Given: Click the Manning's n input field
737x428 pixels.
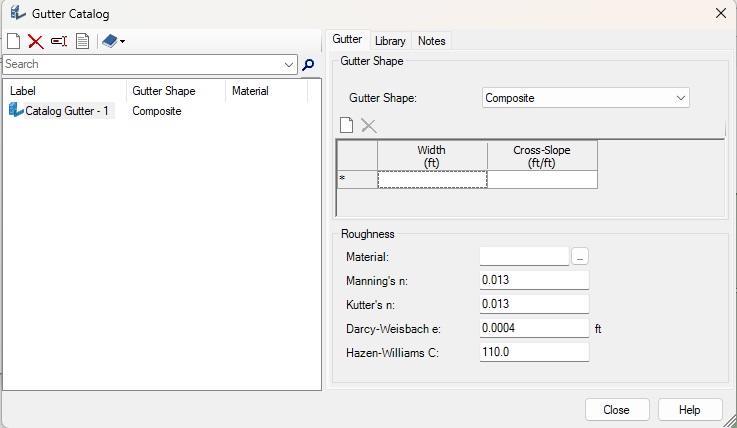Looking at the screenshot, I should point(534,280).
